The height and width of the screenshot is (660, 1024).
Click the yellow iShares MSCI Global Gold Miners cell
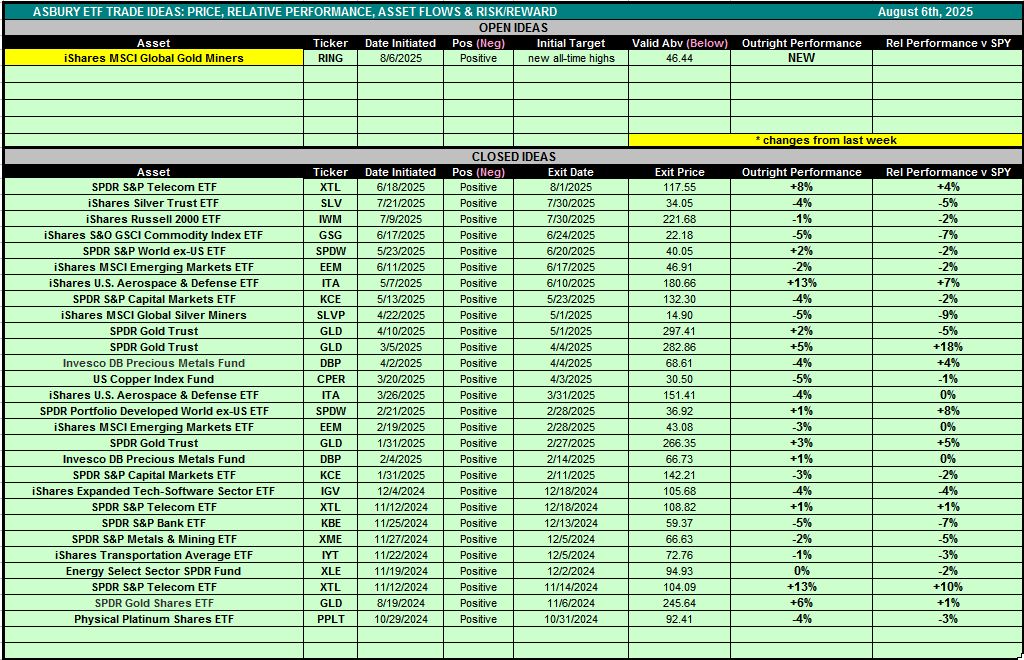(153, 58)
